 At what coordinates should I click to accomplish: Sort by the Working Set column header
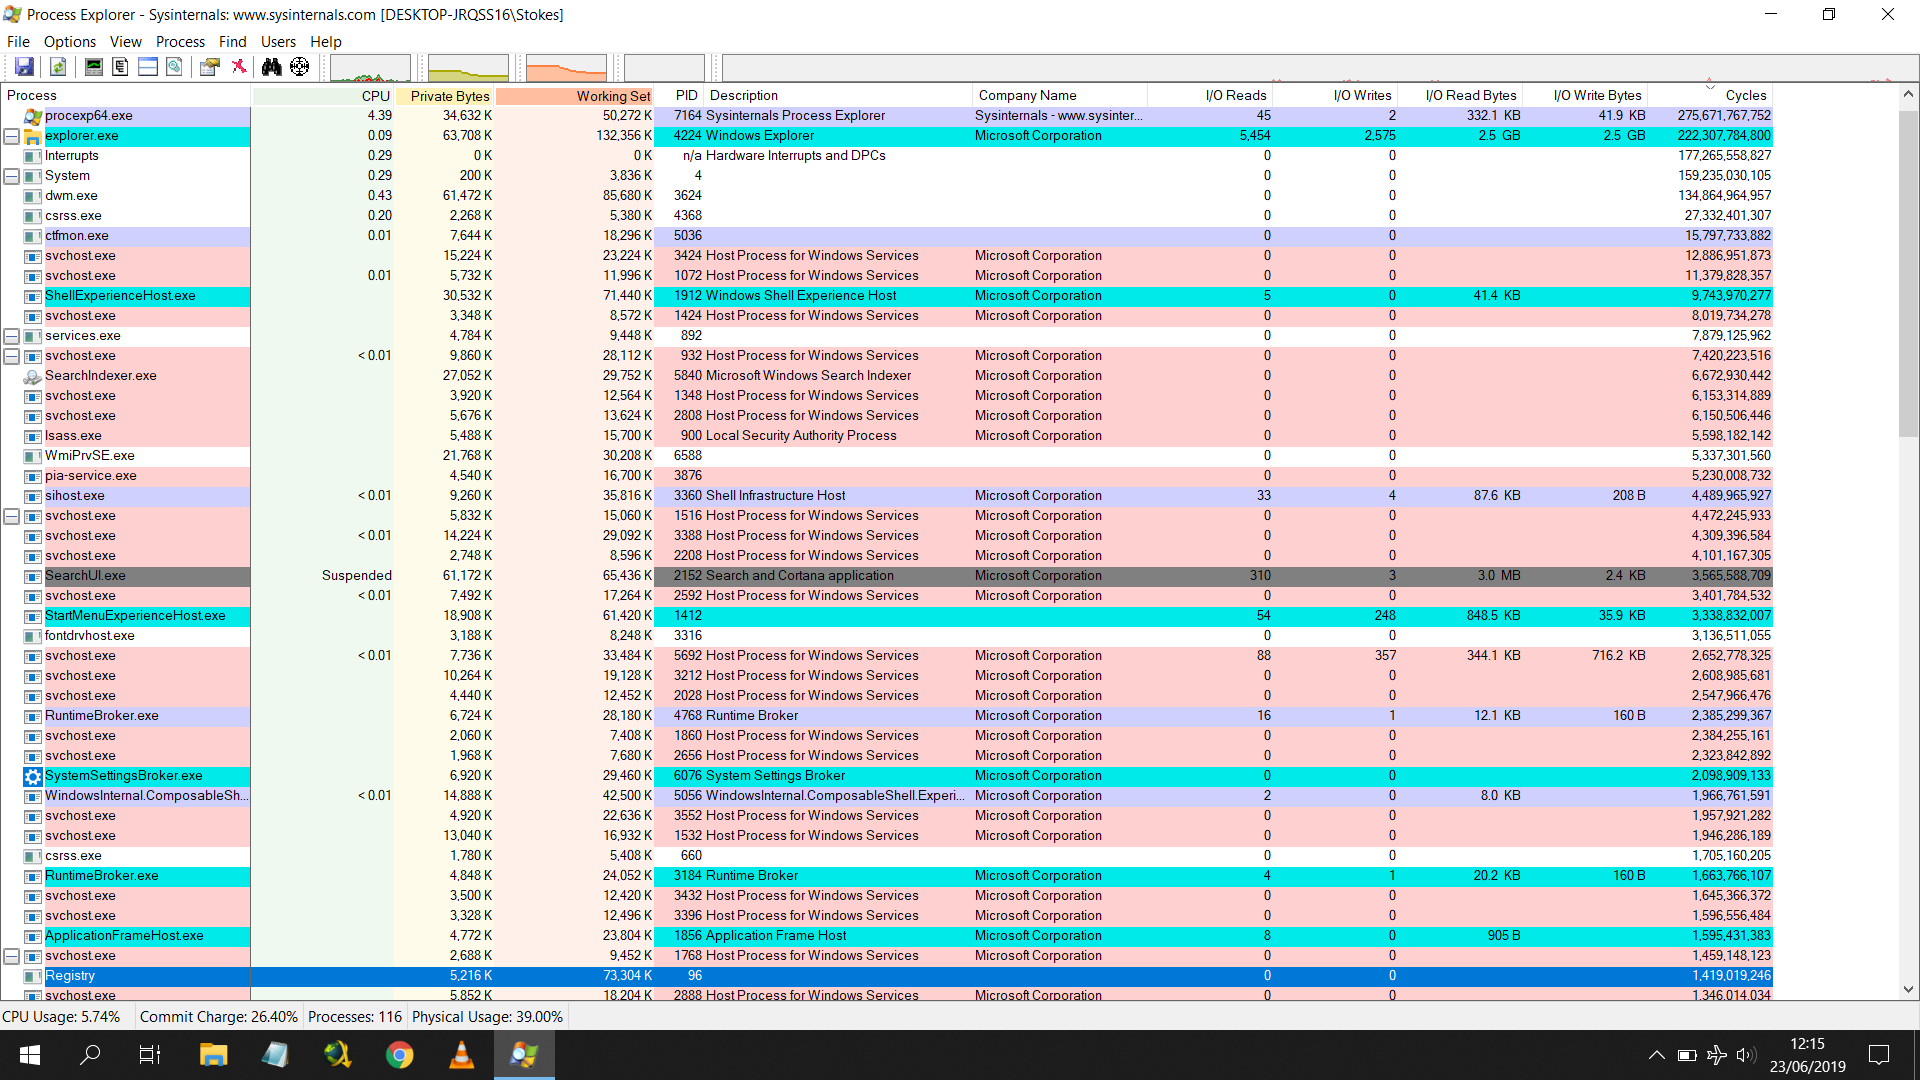575,95
